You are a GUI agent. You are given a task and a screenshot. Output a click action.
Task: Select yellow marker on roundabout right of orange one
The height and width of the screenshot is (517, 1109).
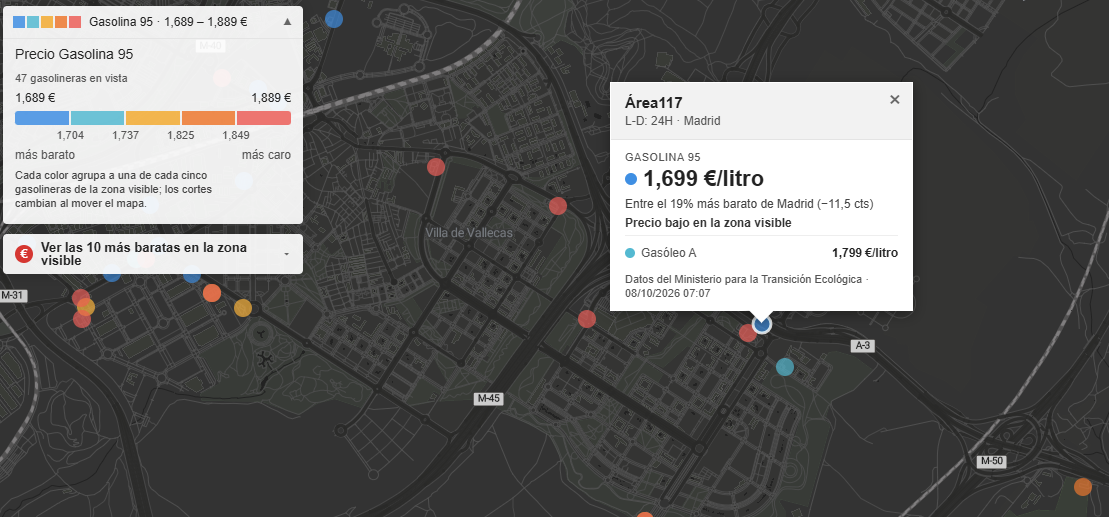click(x=243, y=308)
